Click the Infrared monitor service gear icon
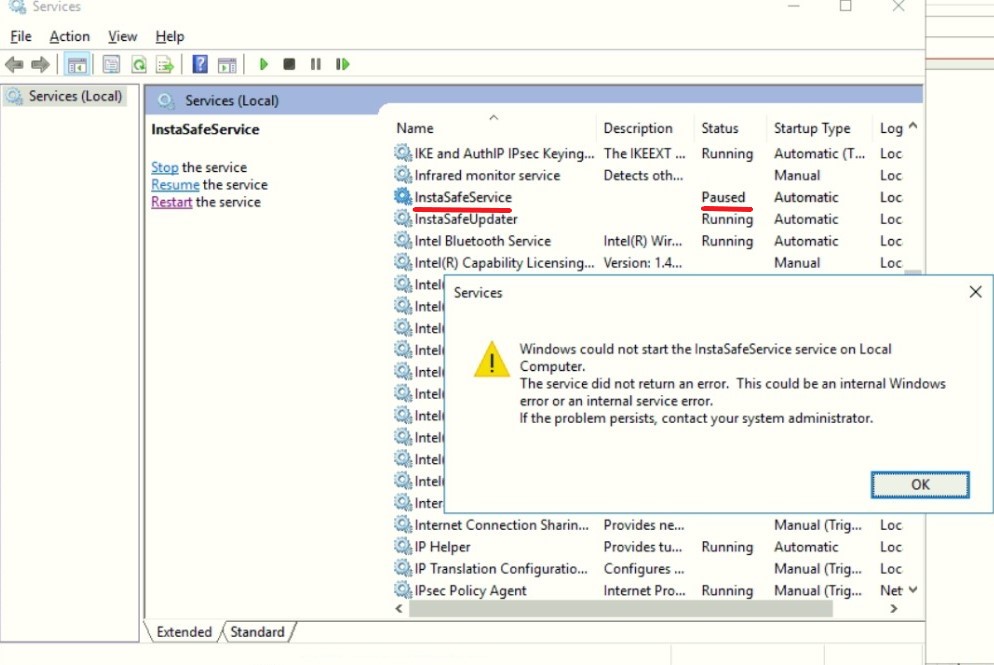 coord(403,174)
